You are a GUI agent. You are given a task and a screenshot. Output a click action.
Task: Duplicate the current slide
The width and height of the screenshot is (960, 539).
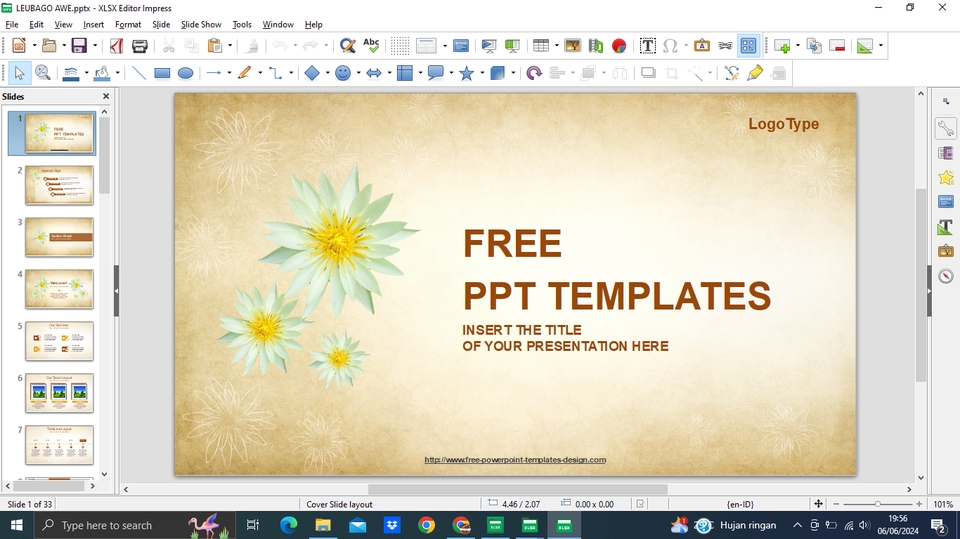coord(814,46)
